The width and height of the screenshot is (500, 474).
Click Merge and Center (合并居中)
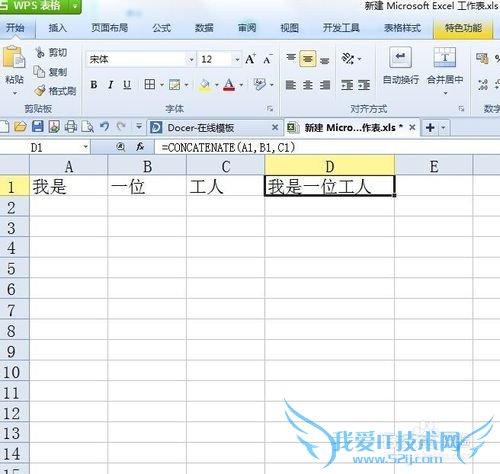445,66
